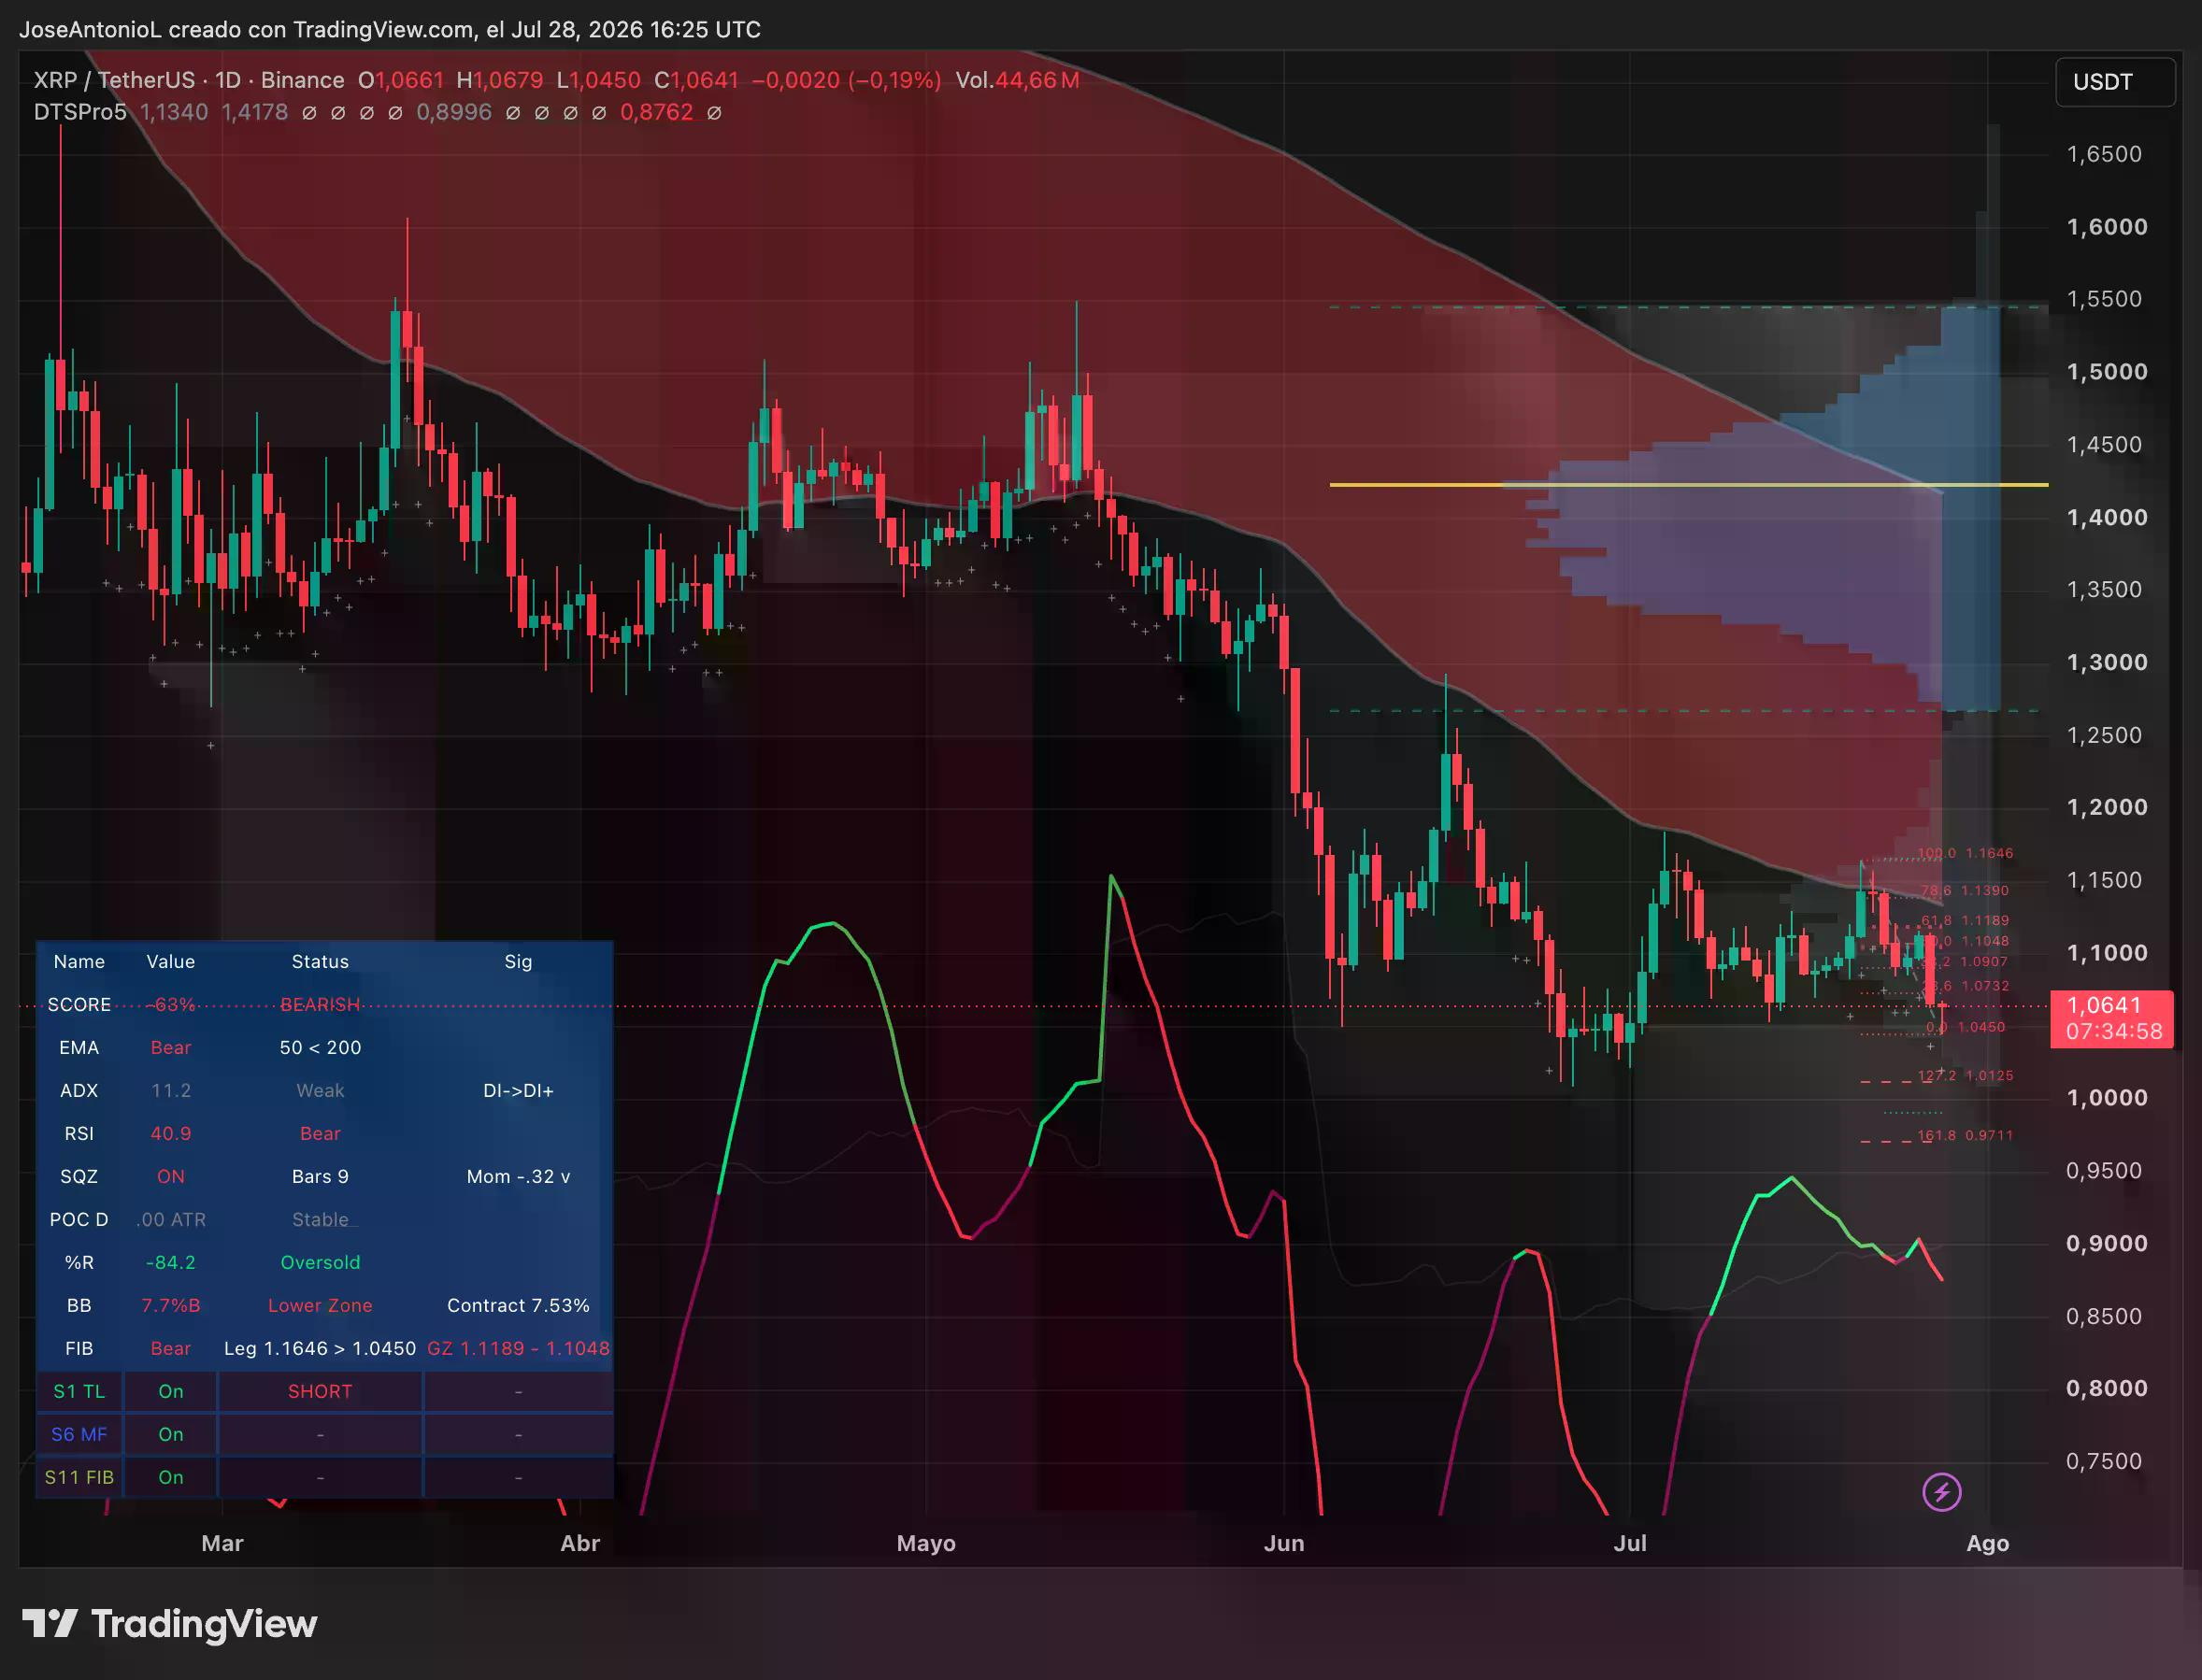Click the %R value -84.2
Viewport: 2202px width, 1680px height.
point(171,1262)
